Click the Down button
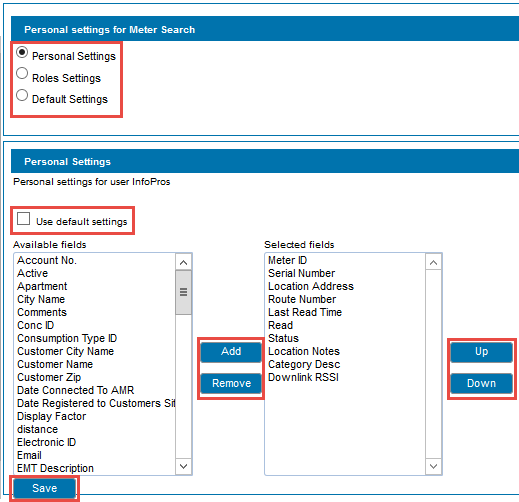 (481, 383)
